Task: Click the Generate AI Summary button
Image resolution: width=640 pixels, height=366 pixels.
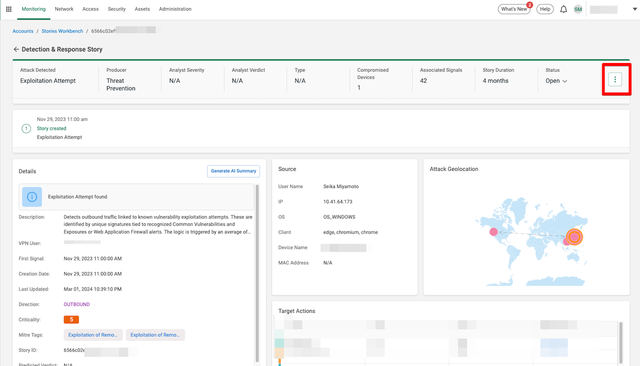Action: coord(233,171)
